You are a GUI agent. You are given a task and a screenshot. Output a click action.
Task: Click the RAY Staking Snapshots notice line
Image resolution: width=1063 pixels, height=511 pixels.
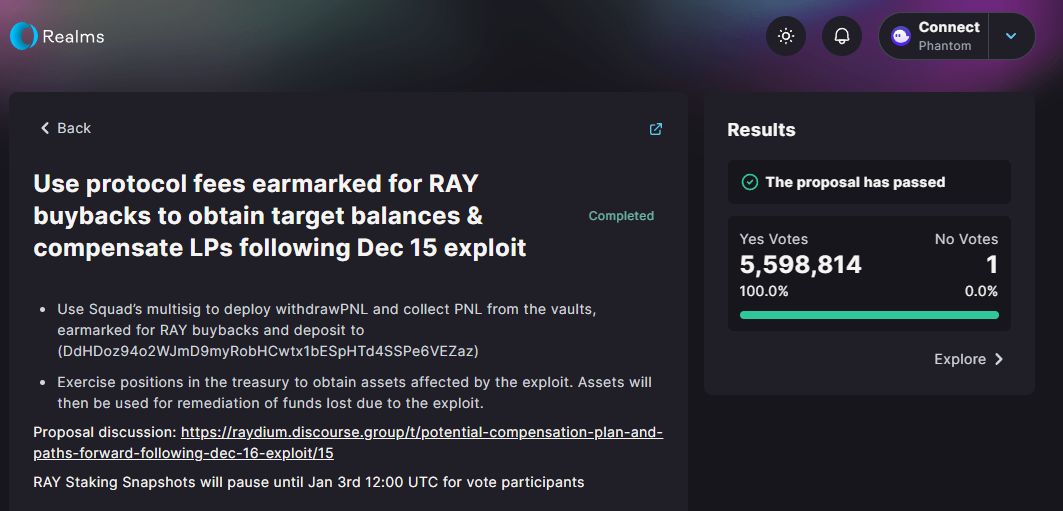tap(308, 483)
